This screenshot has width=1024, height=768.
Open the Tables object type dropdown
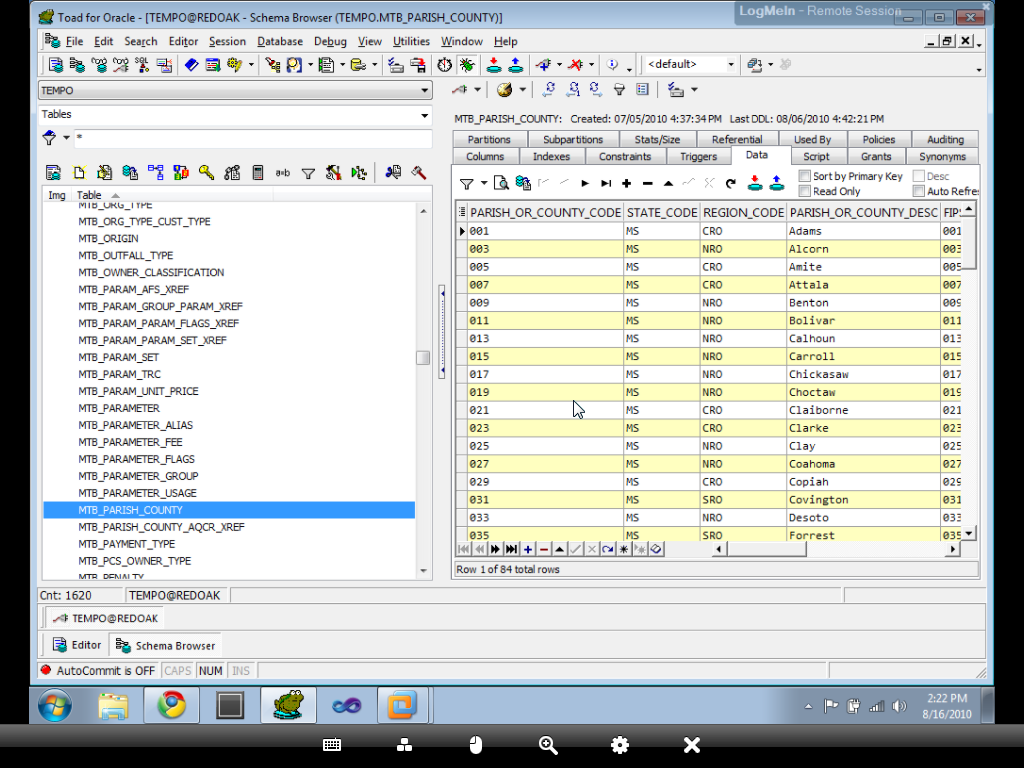point(424,115)
